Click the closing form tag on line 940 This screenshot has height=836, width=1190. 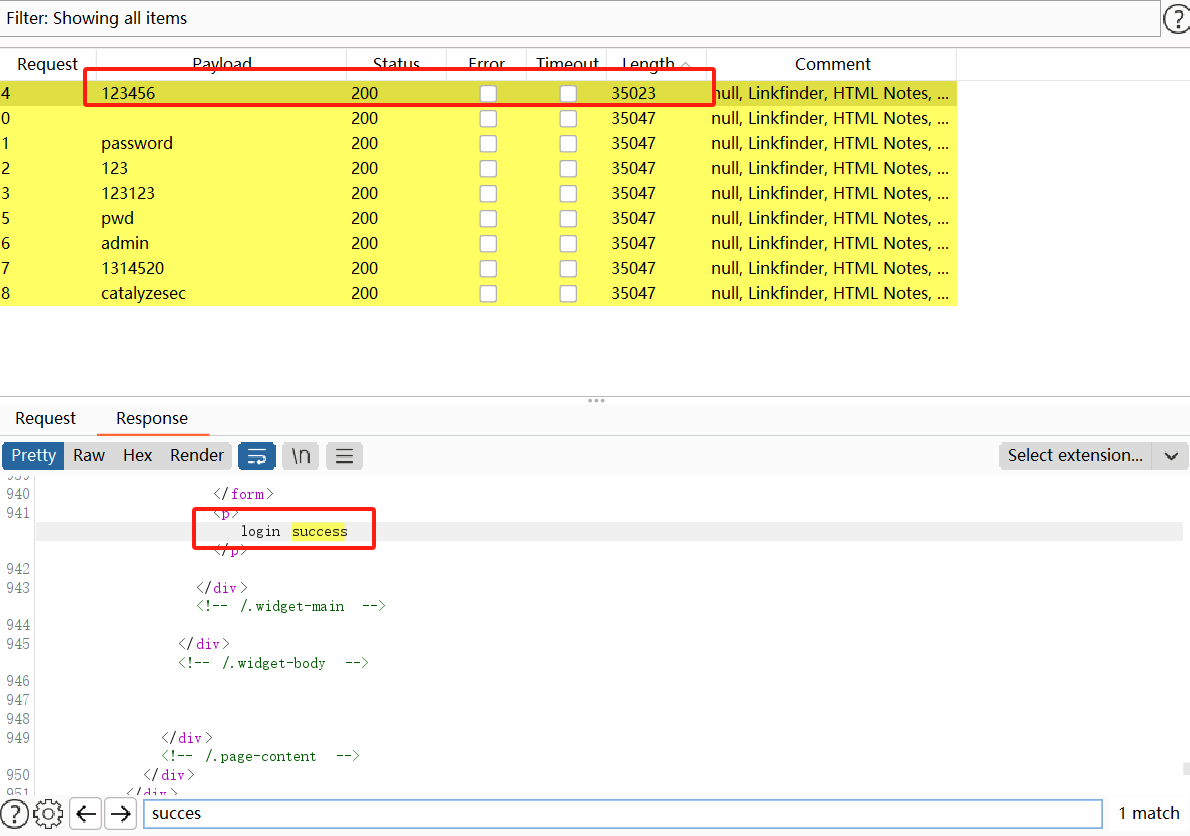point(243,494)
